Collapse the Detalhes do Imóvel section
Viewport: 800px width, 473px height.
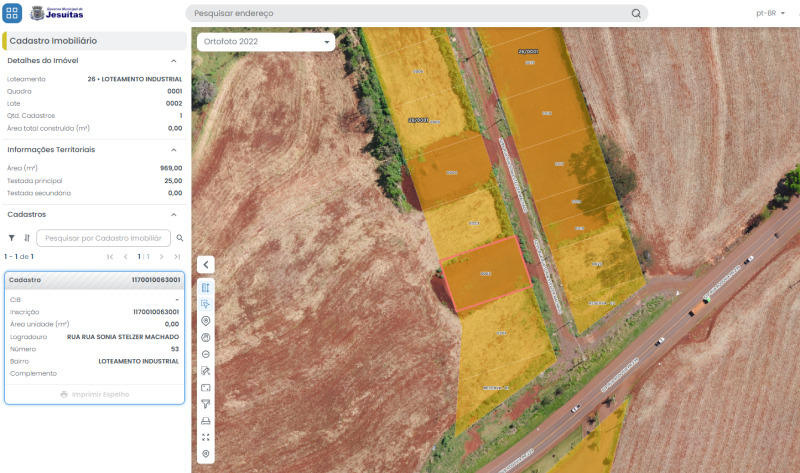(173, 61)
